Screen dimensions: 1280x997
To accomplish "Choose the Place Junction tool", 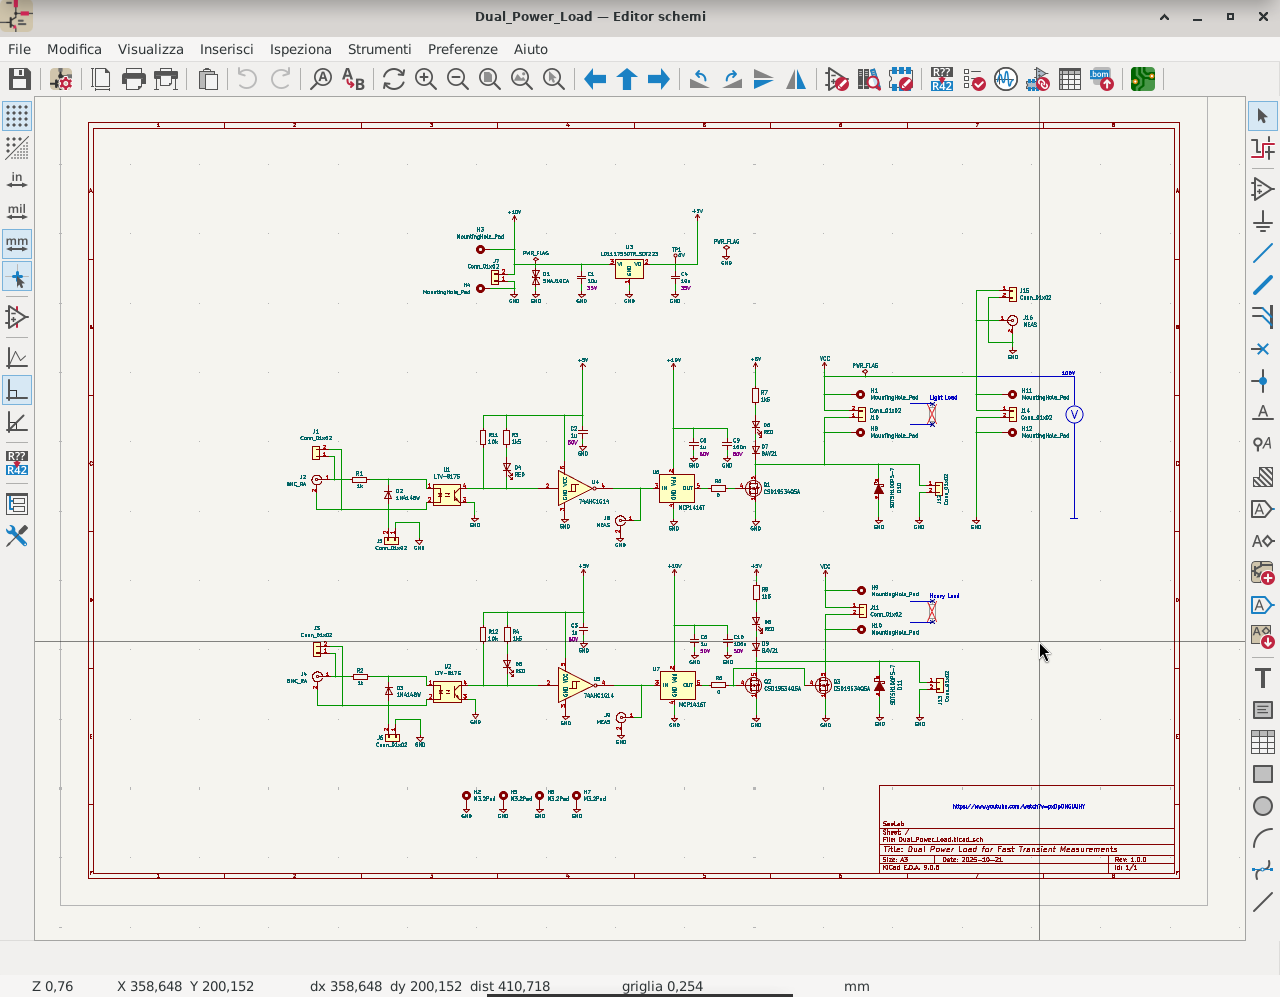I will pos(1262,381).
